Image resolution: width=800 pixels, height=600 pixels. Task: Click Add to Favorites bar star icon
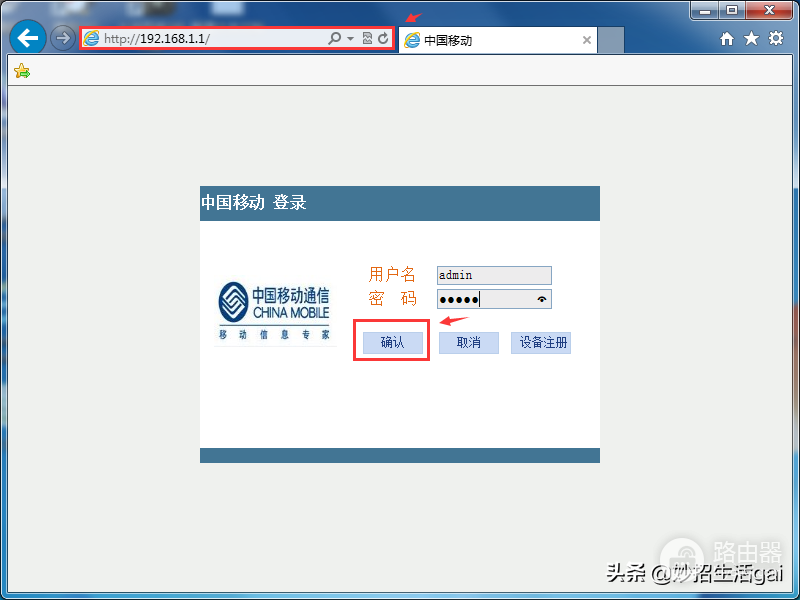pos(22,71)
